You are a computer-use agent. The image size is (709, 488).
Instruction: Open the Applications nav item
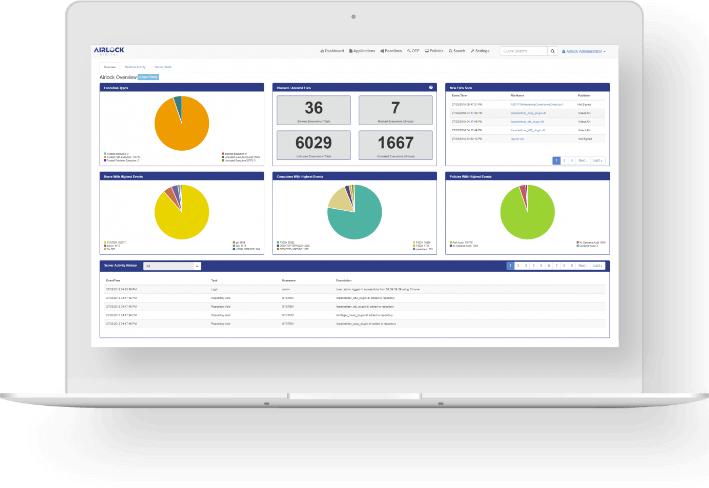click(x=362, y=51)
